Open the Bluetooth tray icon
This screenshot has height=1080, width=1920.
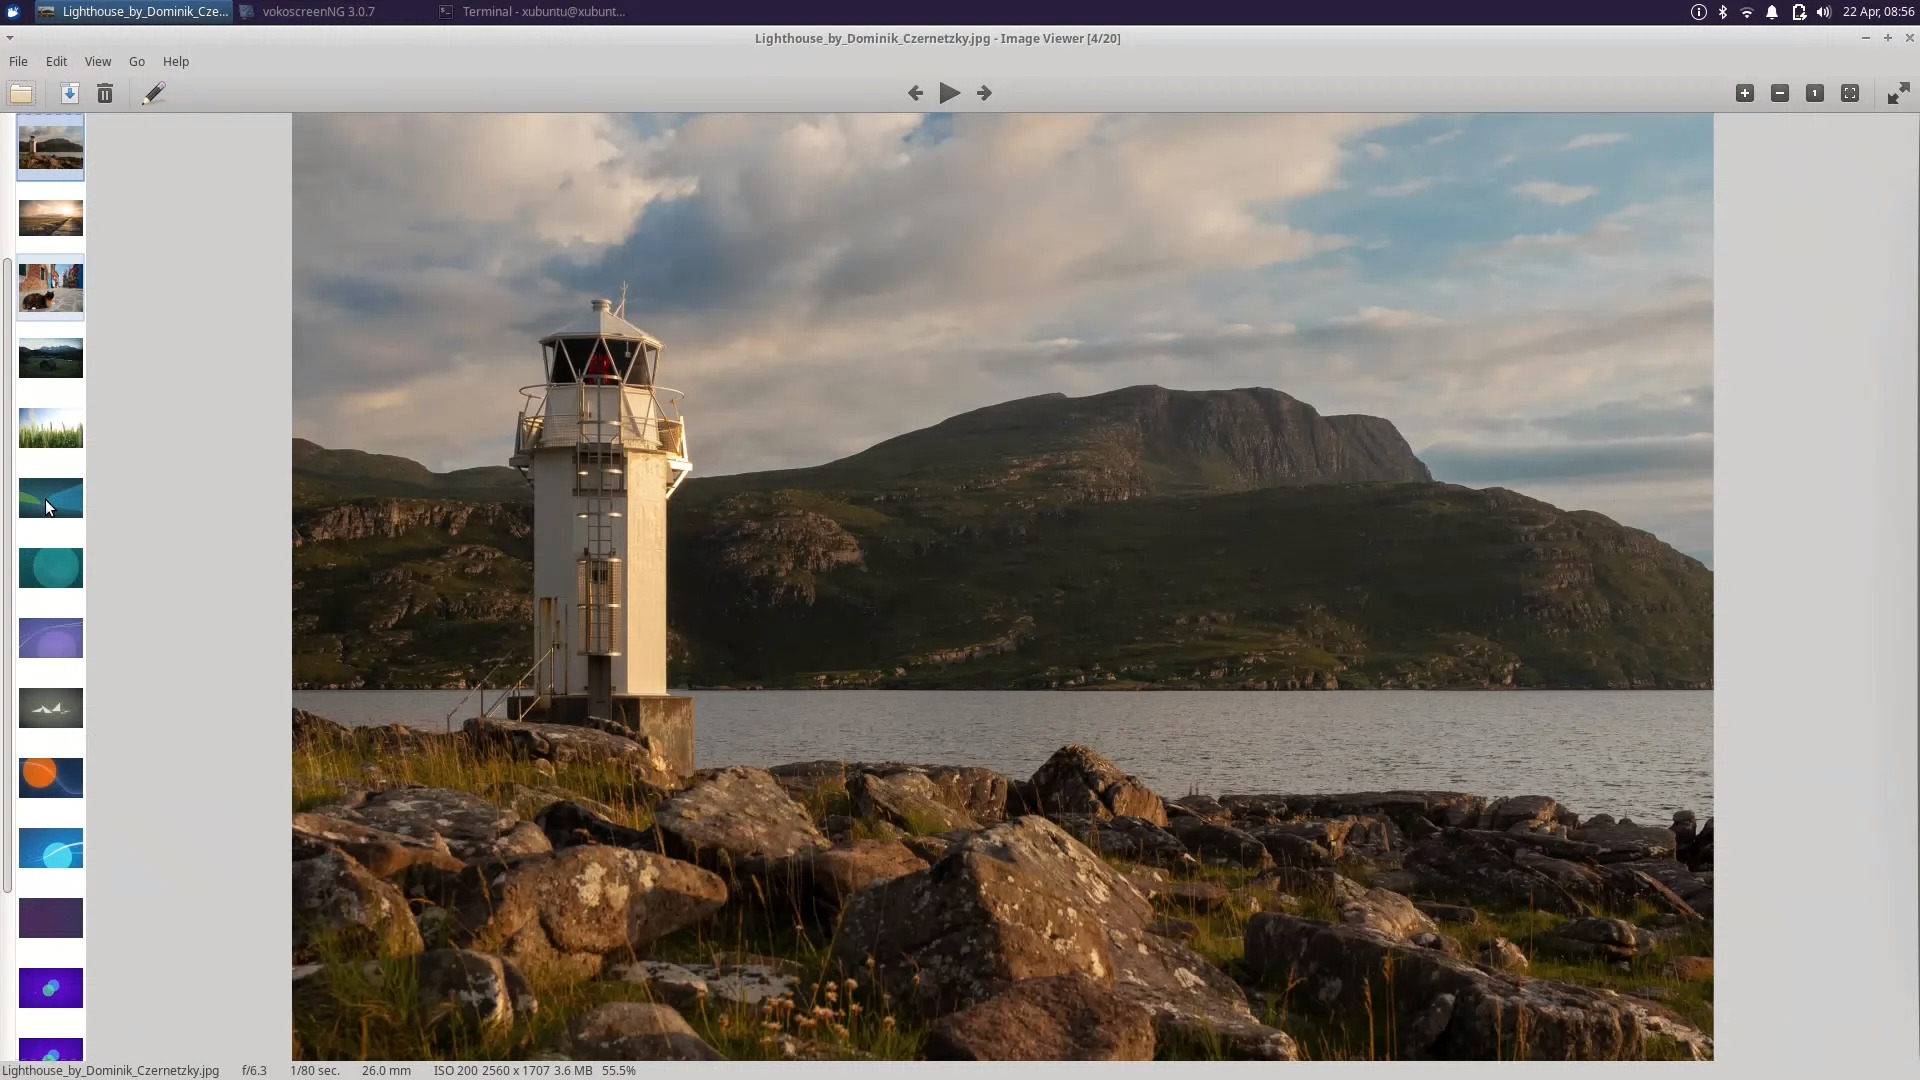pos(1723,12)
